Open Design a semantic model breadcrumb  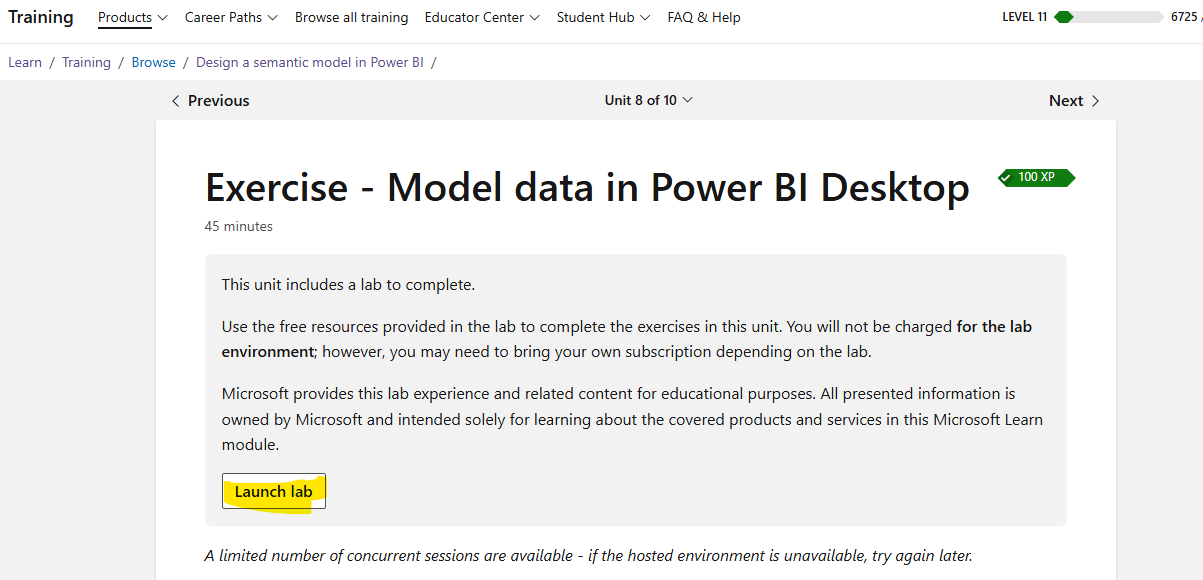(310, 62)
